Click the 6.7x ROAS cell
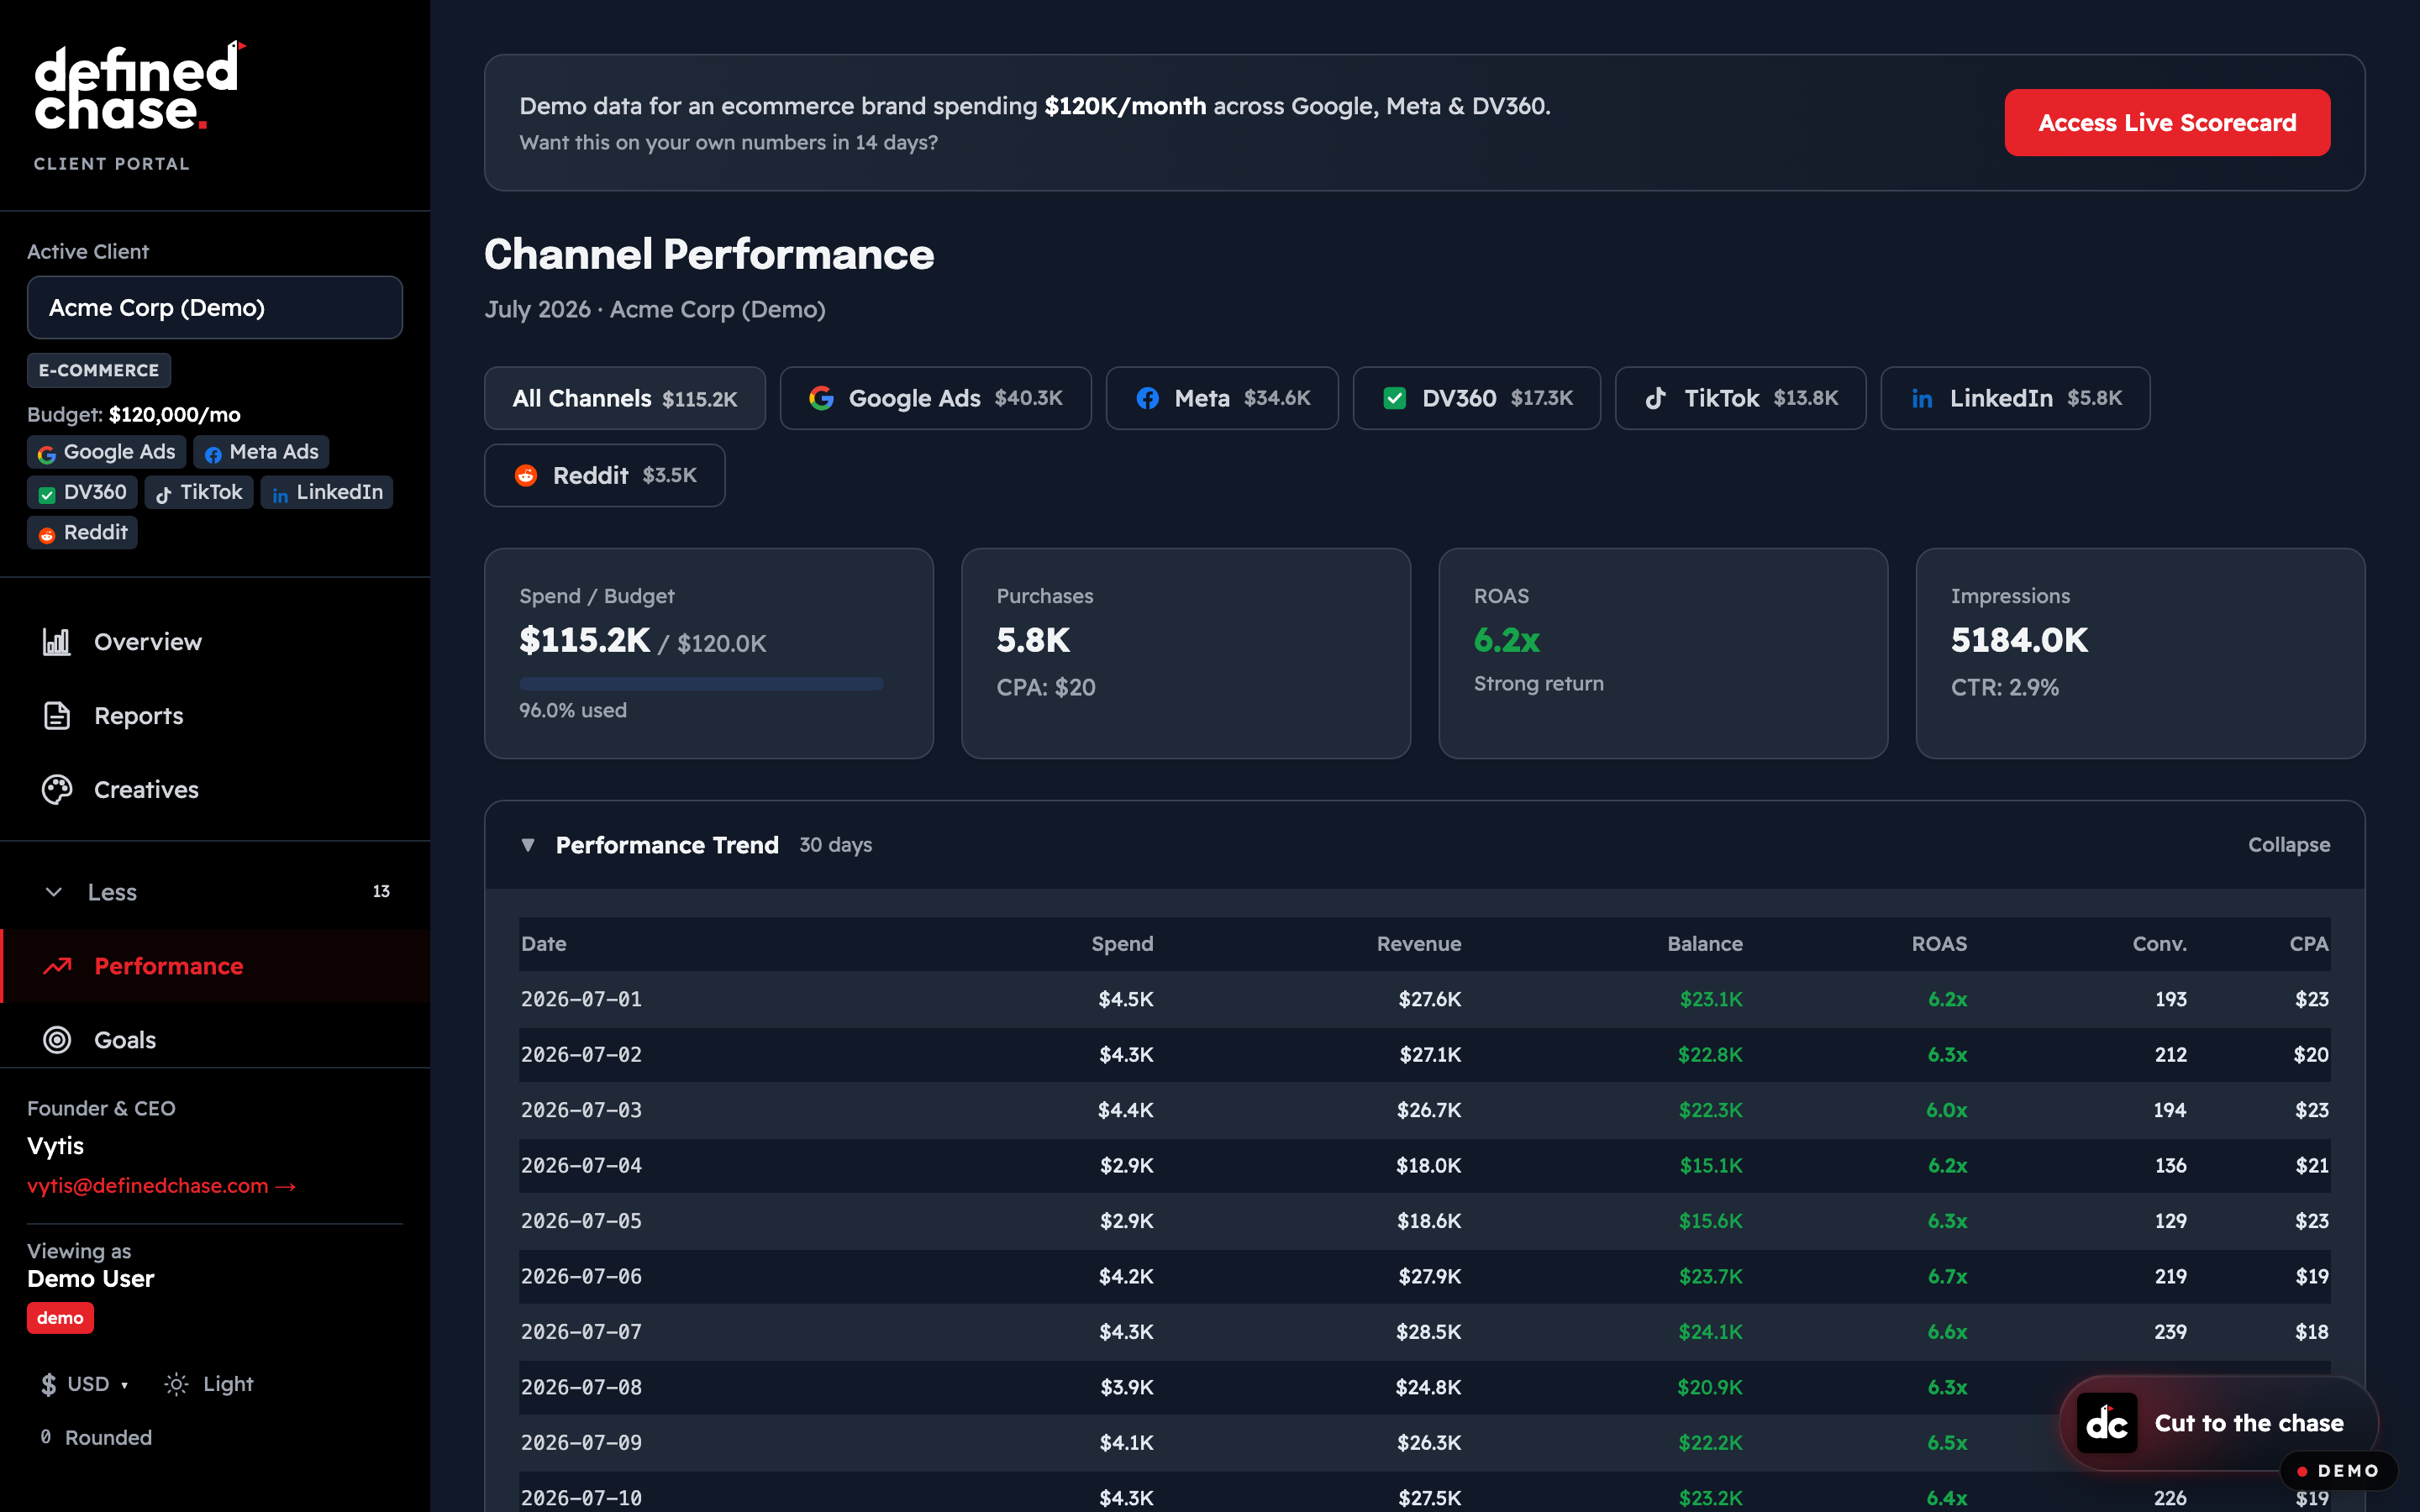 point(1947,1277)
